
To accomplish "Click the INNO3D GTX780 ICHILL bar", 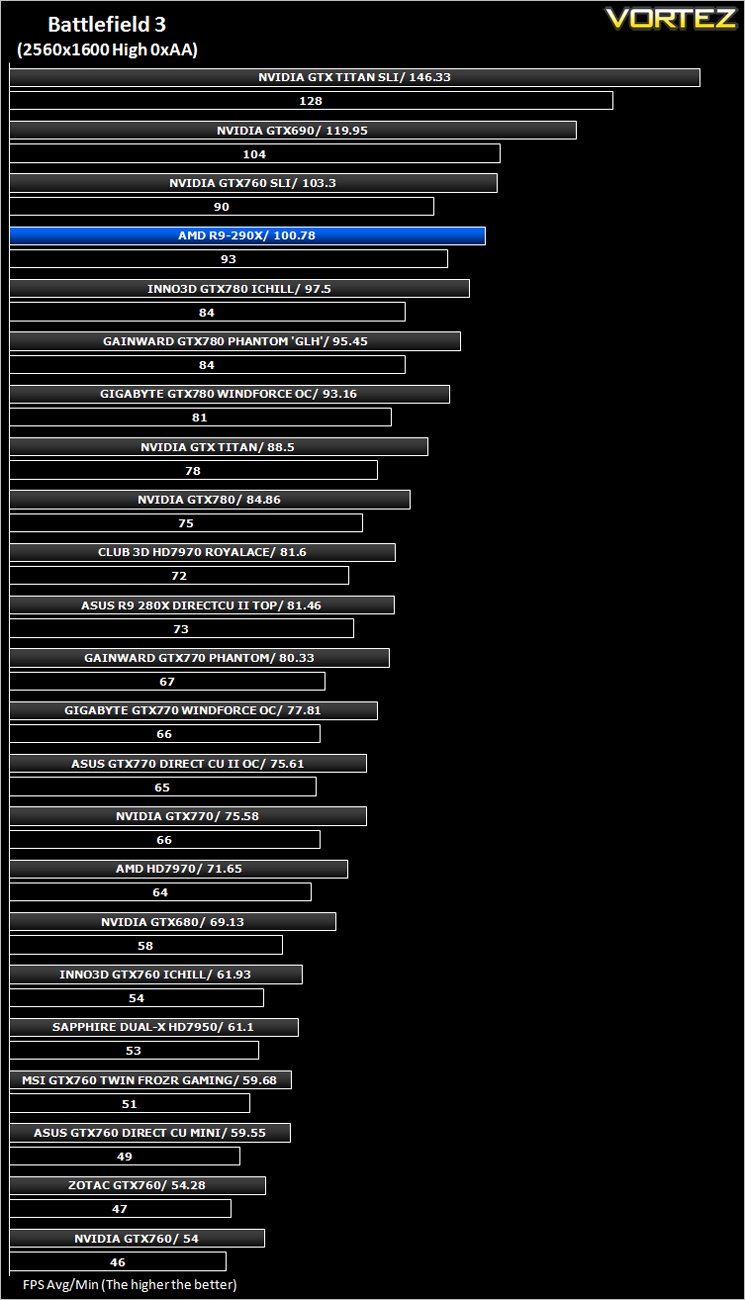I will [x=240, y=289].
